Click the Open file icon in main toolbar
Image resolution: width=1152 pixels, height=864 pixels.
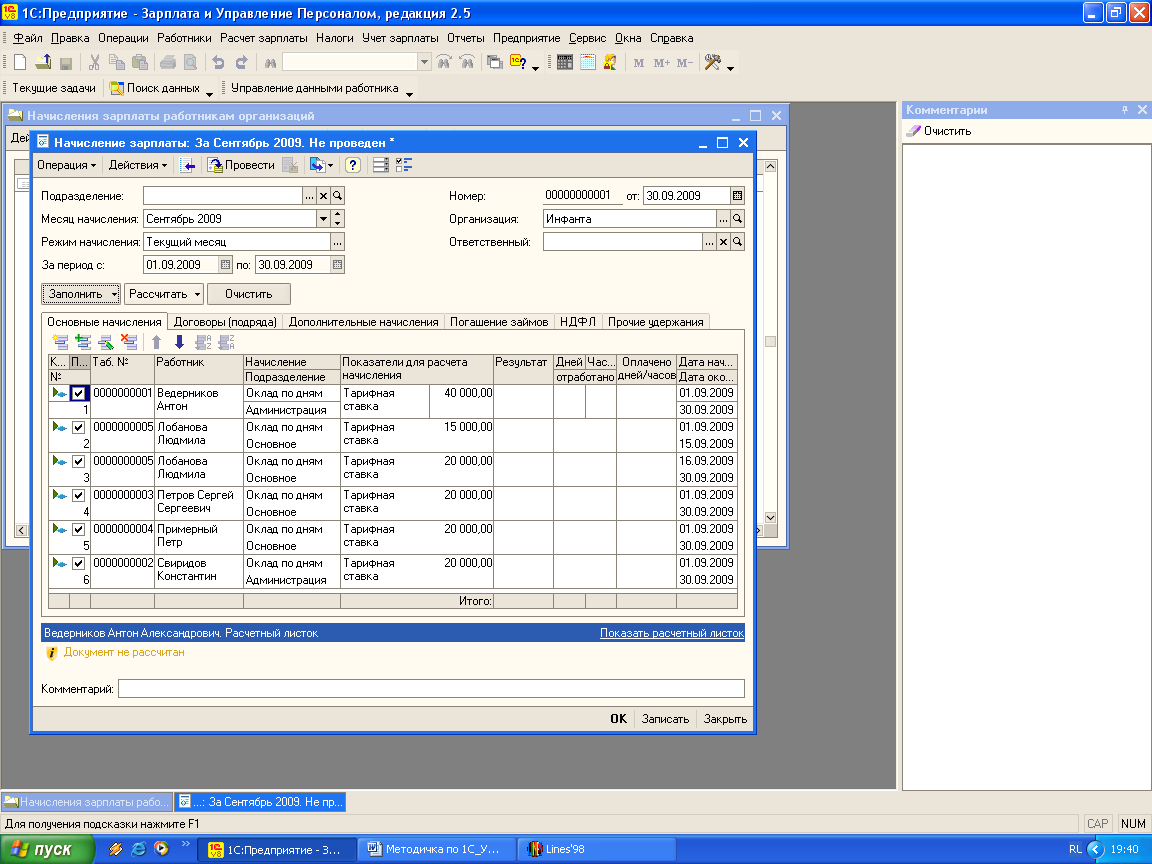43,63
